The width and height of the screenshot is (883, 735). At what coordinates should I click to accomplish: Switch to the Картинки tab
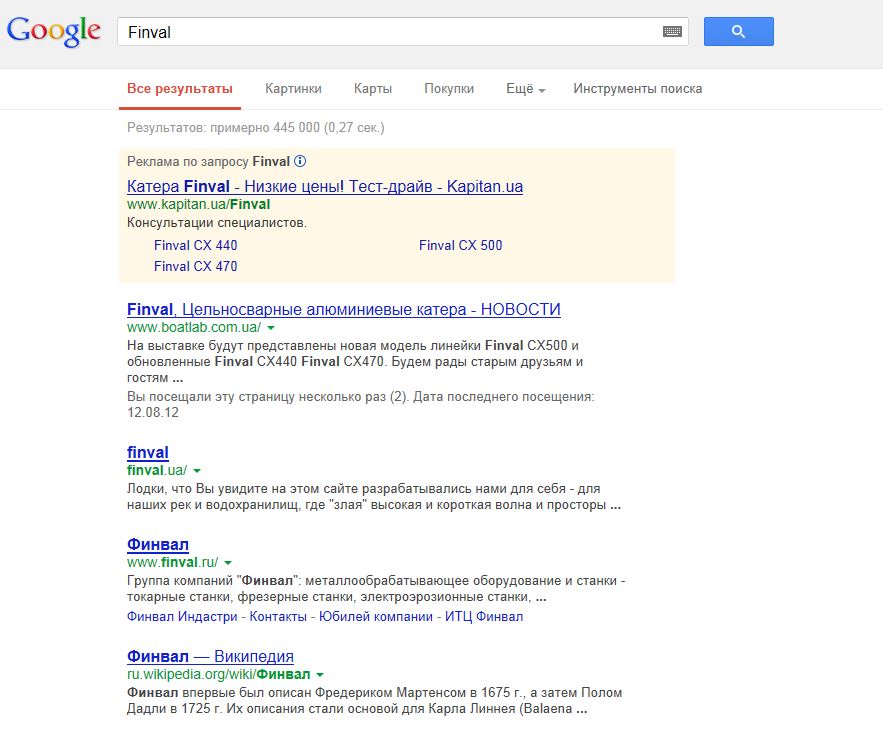293,89
